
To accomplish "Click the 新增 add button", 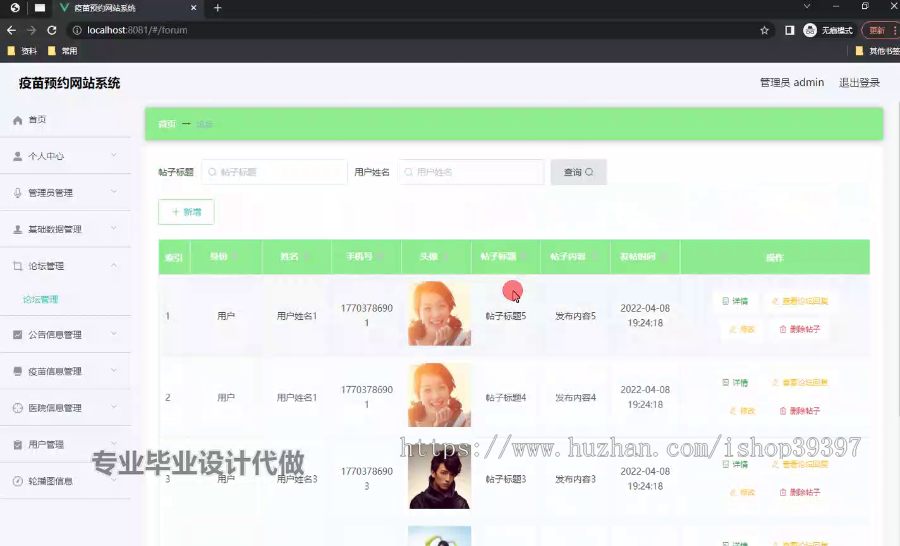I will tap(186, 212).
